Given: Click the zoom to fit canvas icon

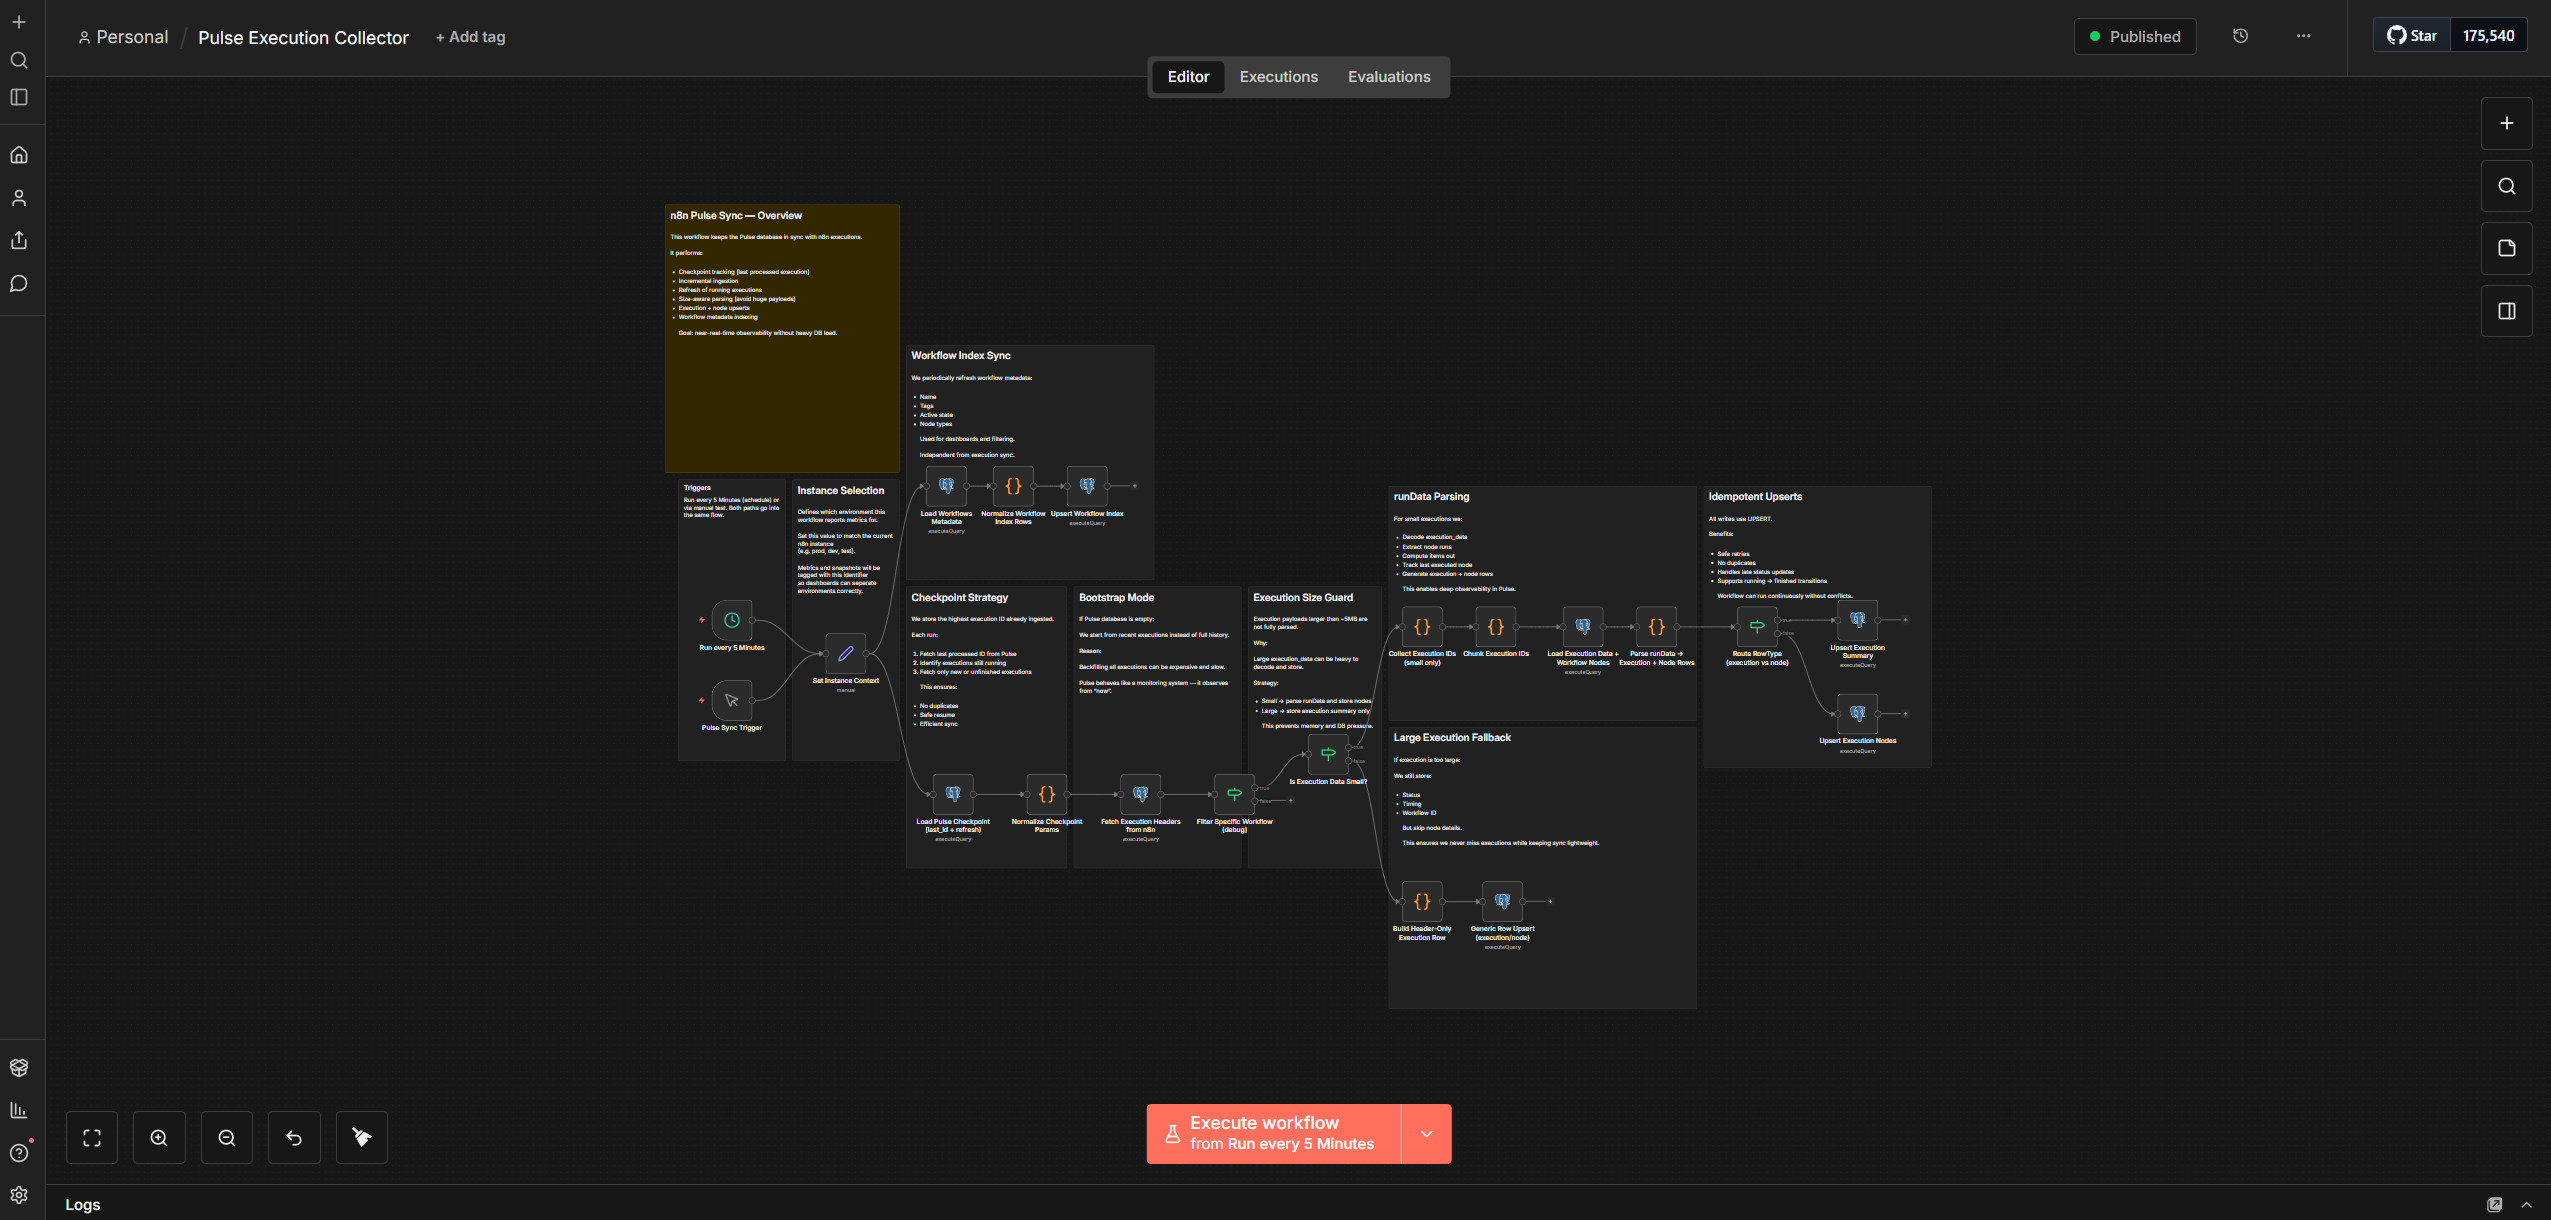Looking at the screenshot, I should [x=92, y=1137].
